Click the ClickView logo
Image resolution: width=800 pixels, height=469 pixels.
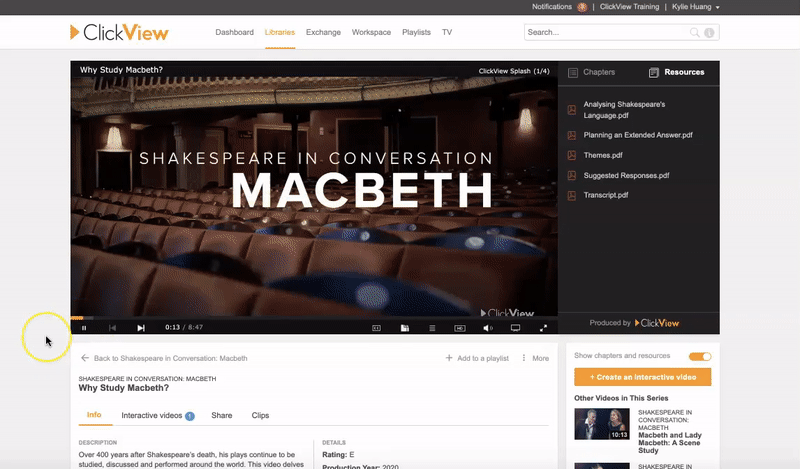click(x=119, y=32)
